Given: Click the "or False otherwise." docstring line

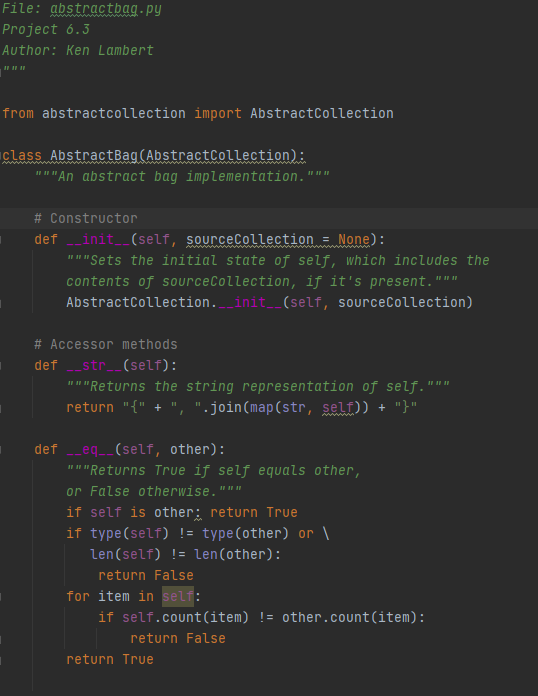Looking at the screenshot, I should 154,491.
